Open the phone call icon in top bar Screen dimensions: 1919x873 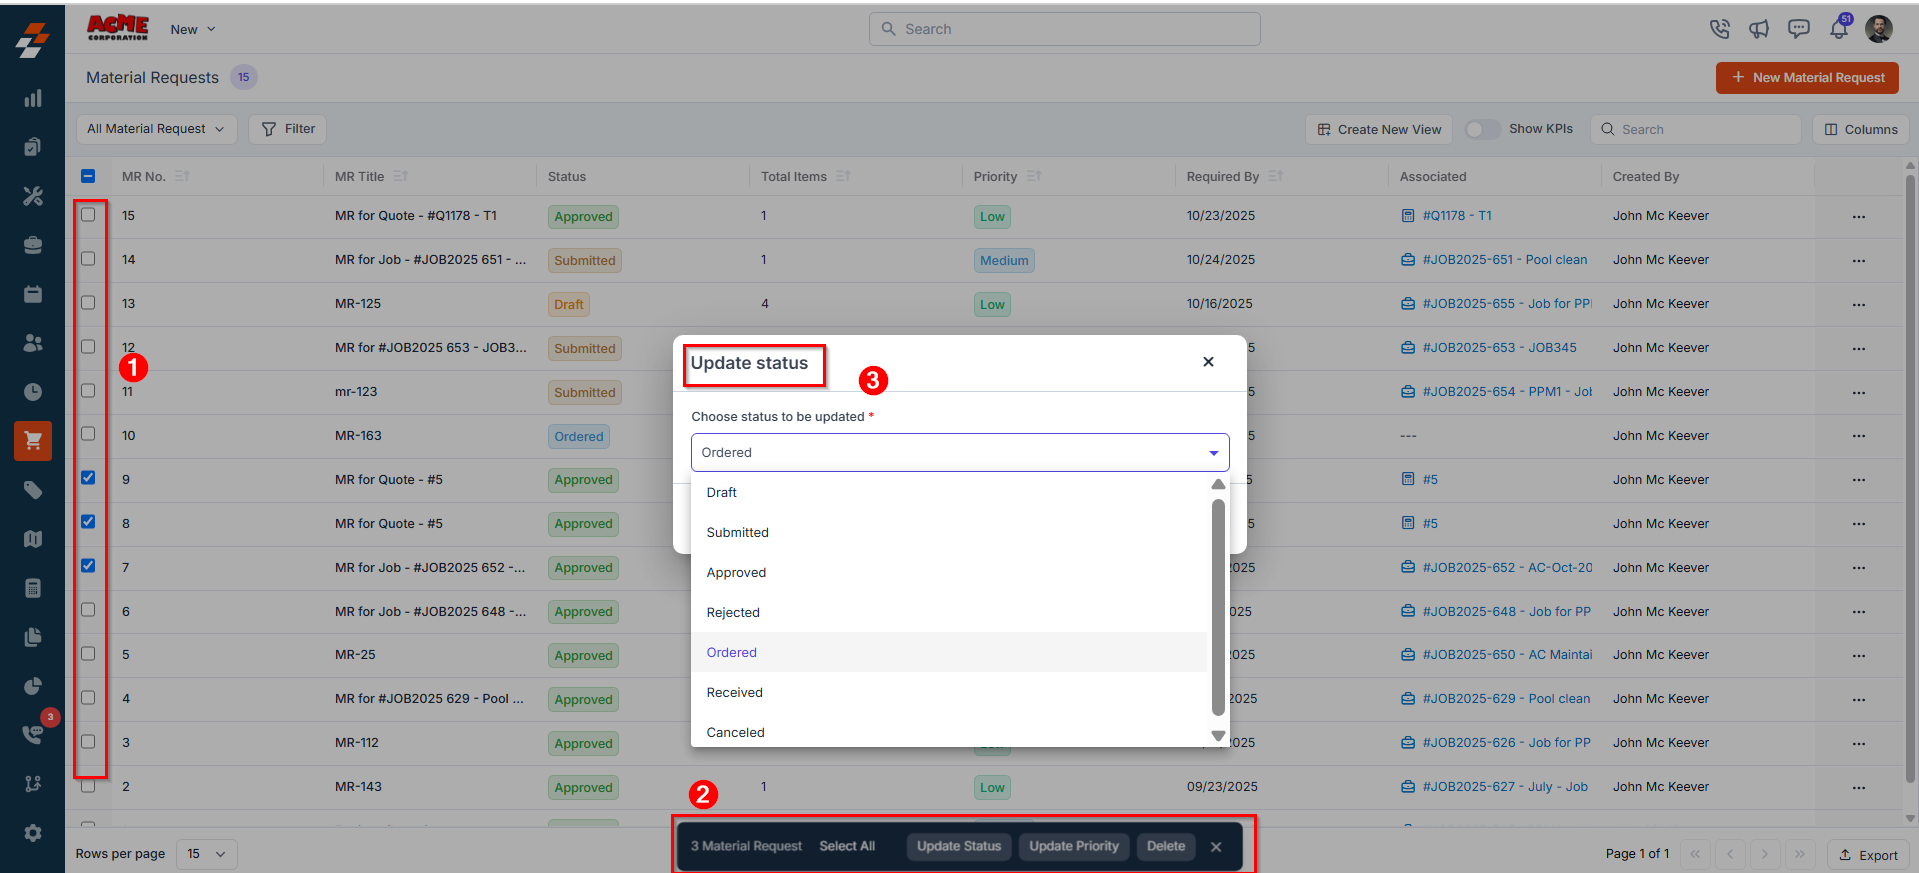pyautogui.click(x=1719, y=29)
